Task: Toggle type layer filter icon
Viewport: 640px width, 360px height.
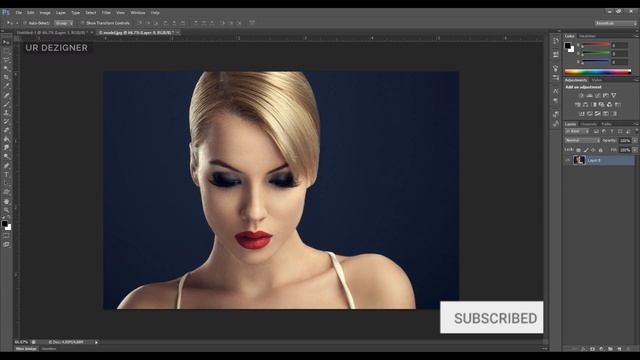Action: tap(612, 131)
